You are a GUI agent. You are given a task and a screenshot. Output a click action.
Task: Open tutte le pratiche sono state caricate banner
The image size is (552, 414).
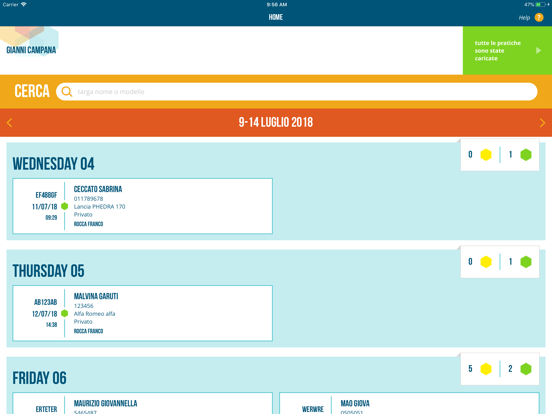[507, 50]
